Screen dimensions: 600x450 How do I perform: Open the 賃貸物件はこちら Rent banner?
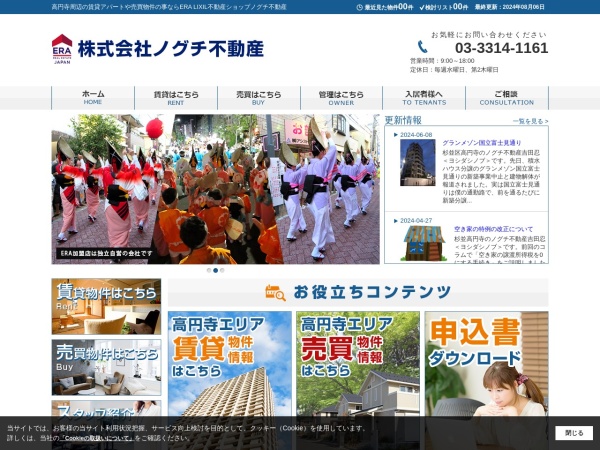click(x=106, y=307)
